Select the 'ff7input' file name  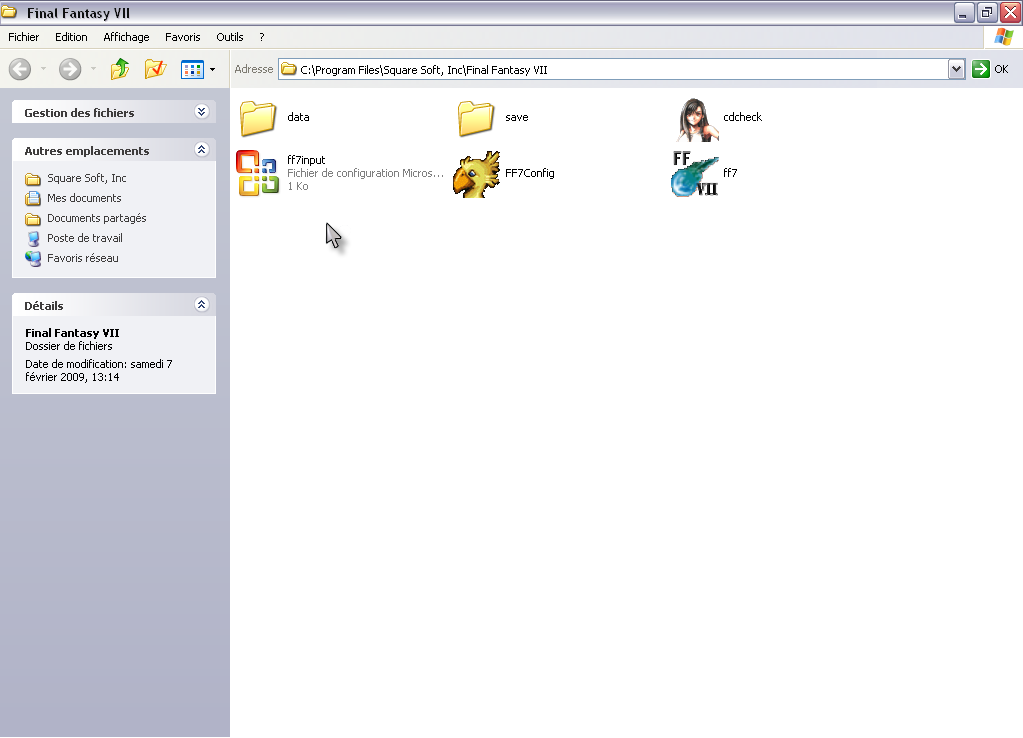pos(306,160)
